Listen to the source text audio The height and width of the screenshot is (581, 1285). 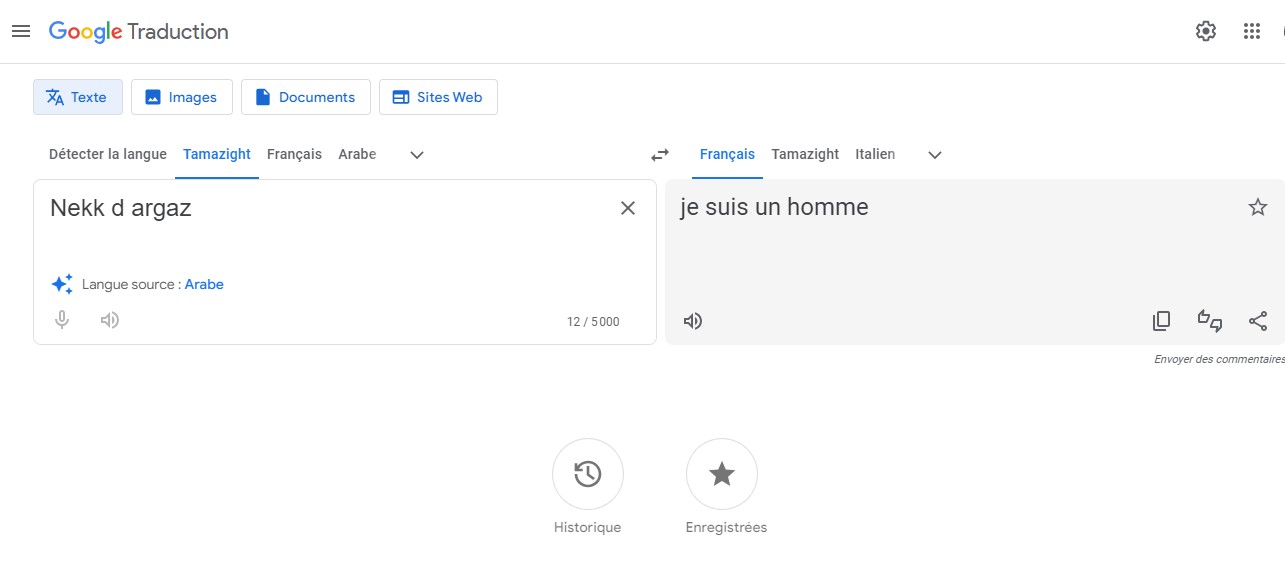point(110,320)
